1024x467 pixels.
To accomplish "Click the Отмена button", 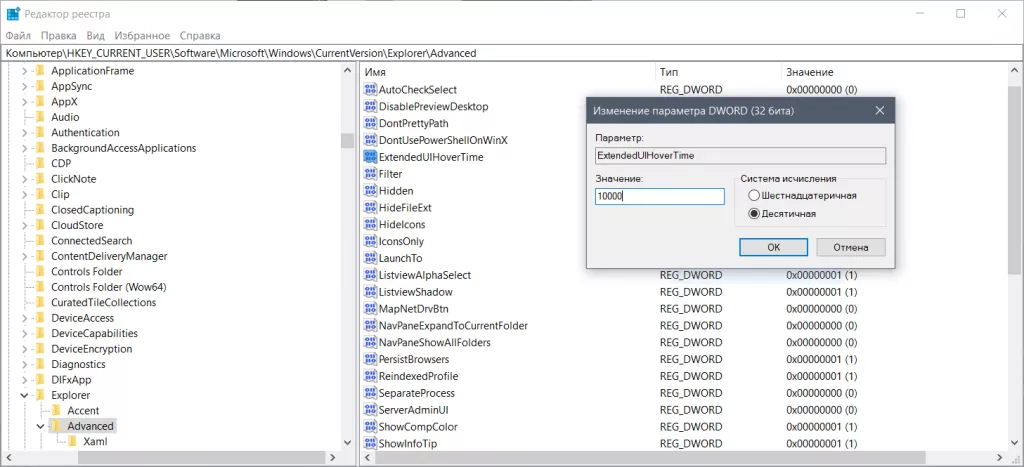I will pyautogui.click(x=850, y=247).
